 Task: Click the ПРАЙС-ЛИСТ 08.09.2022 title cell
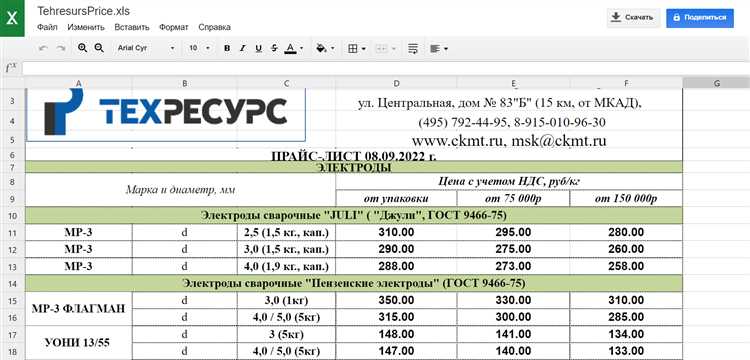[x=353, y=156]
